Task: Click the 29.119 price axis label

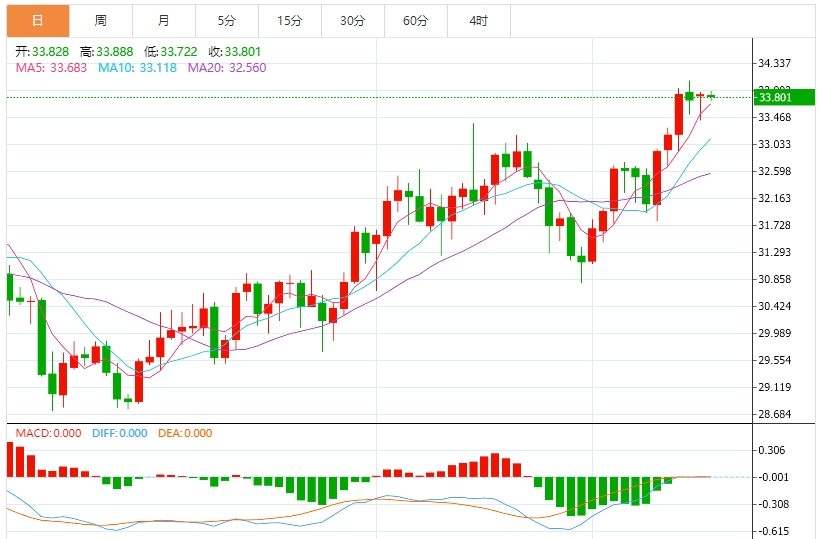Action: (x=775, y=387)
